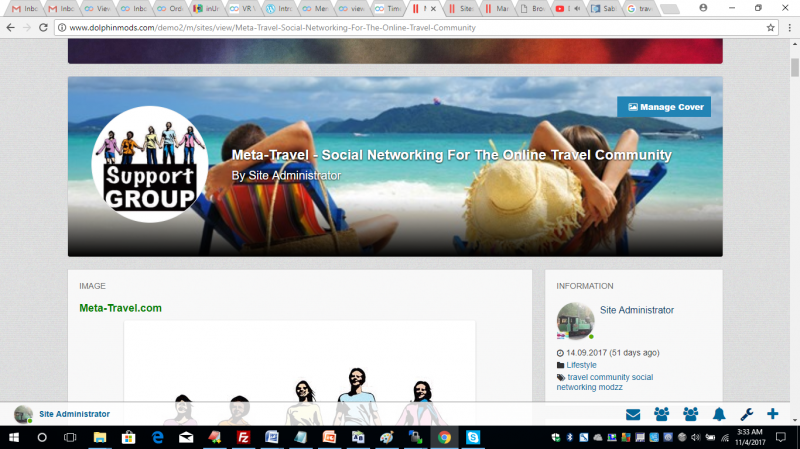The image size is (800, 449).
Task: Switch to the VR tab
Action: tap(244, 9)
